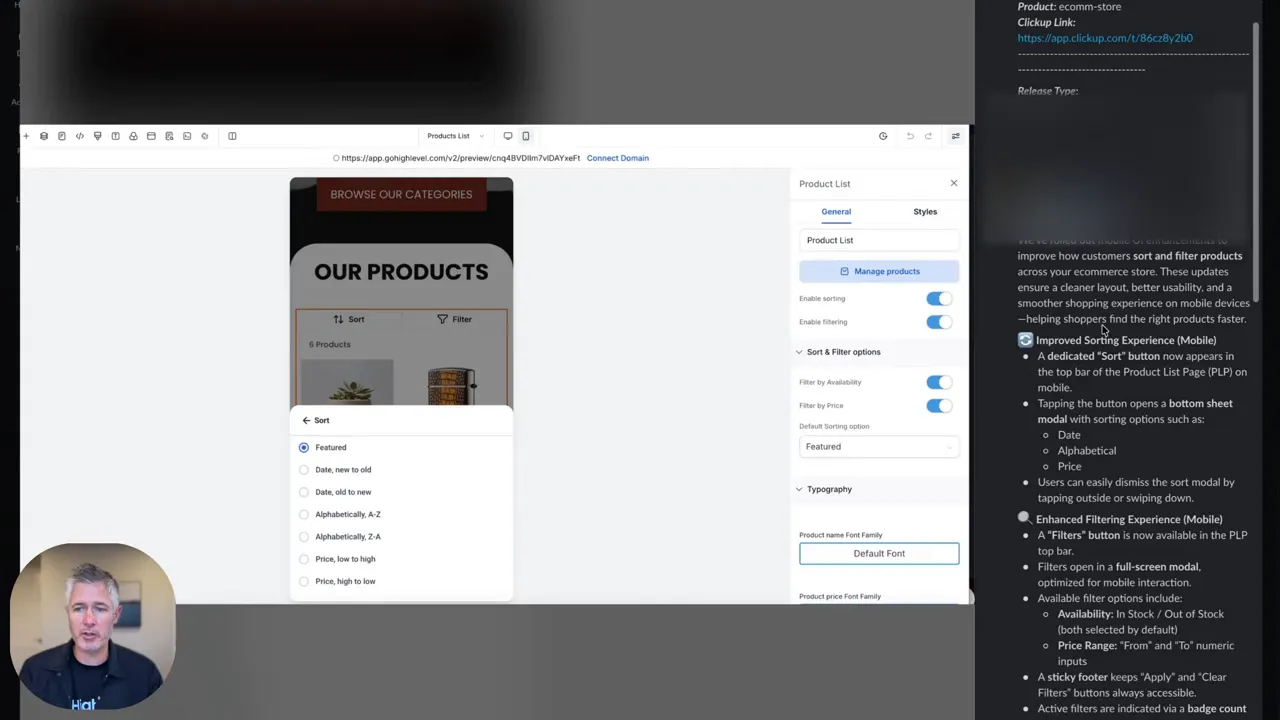This screenshot has height=720, width=1280.
Task: Click the text T icon in toolbar
Action: 115,136
